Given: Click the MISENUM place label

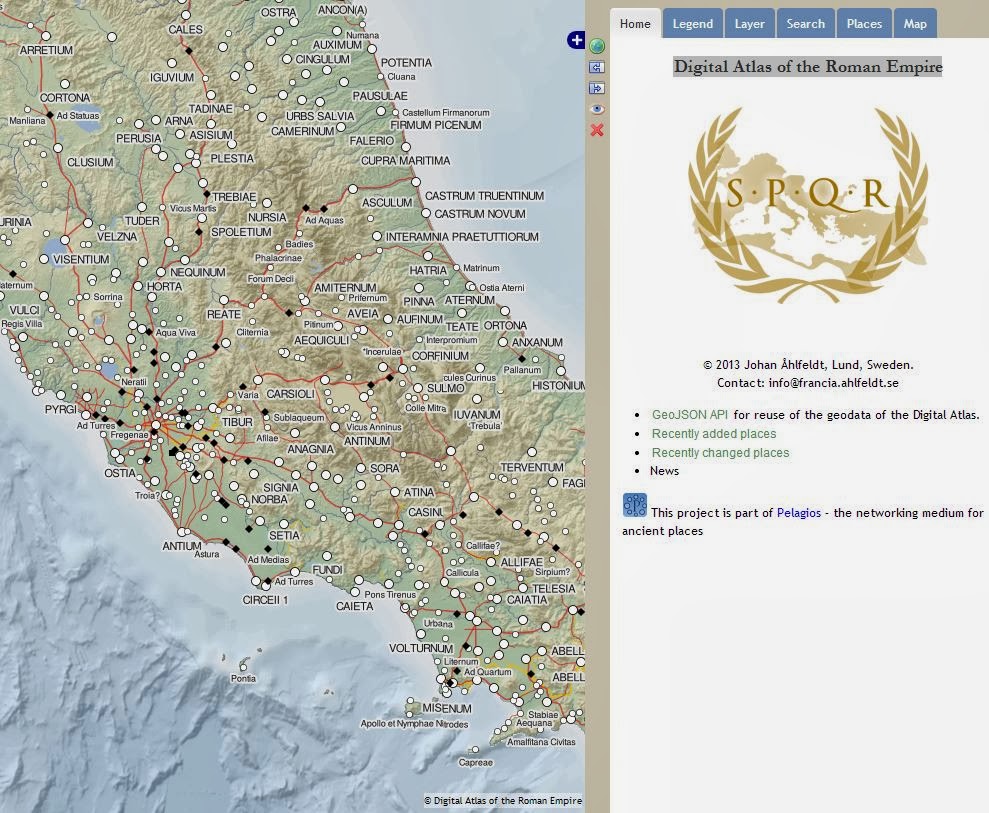Looking at the screenshot, I should [x=447, y=708].
